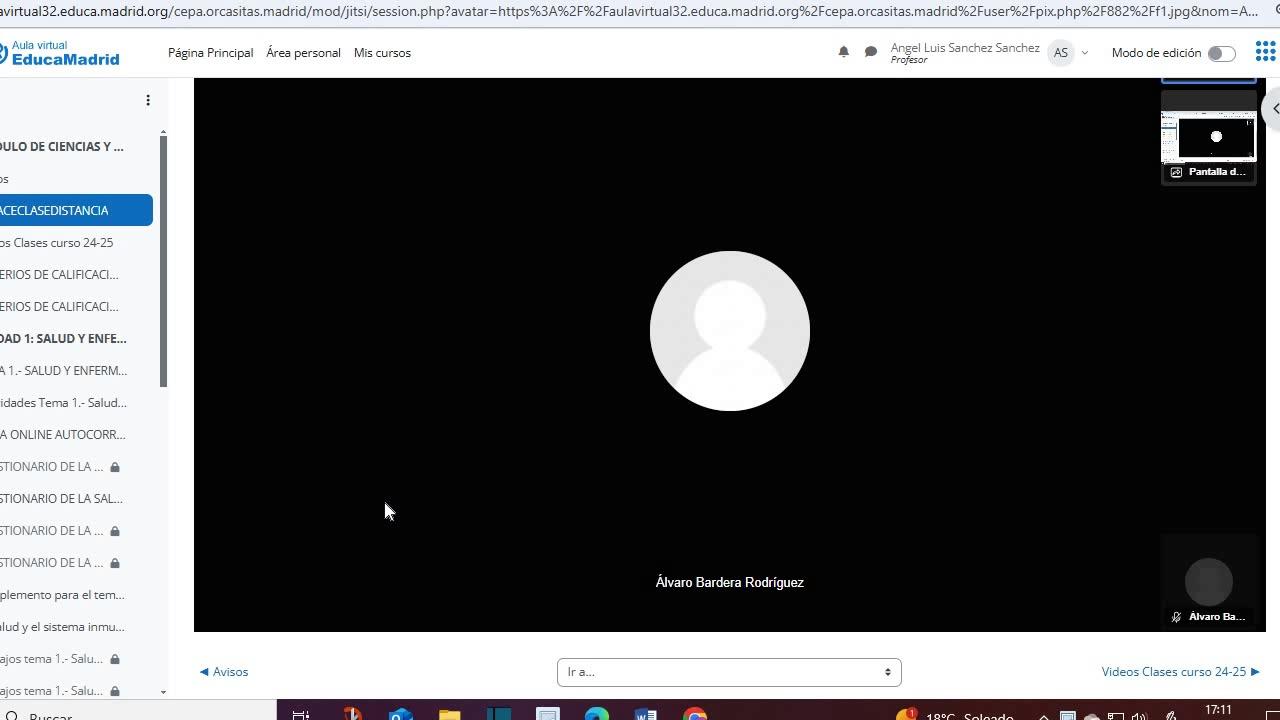Viewport: 1280px width, 720px height.
Task: Go to next activity Videos Clases curso 24-25
Action: 1180,672
